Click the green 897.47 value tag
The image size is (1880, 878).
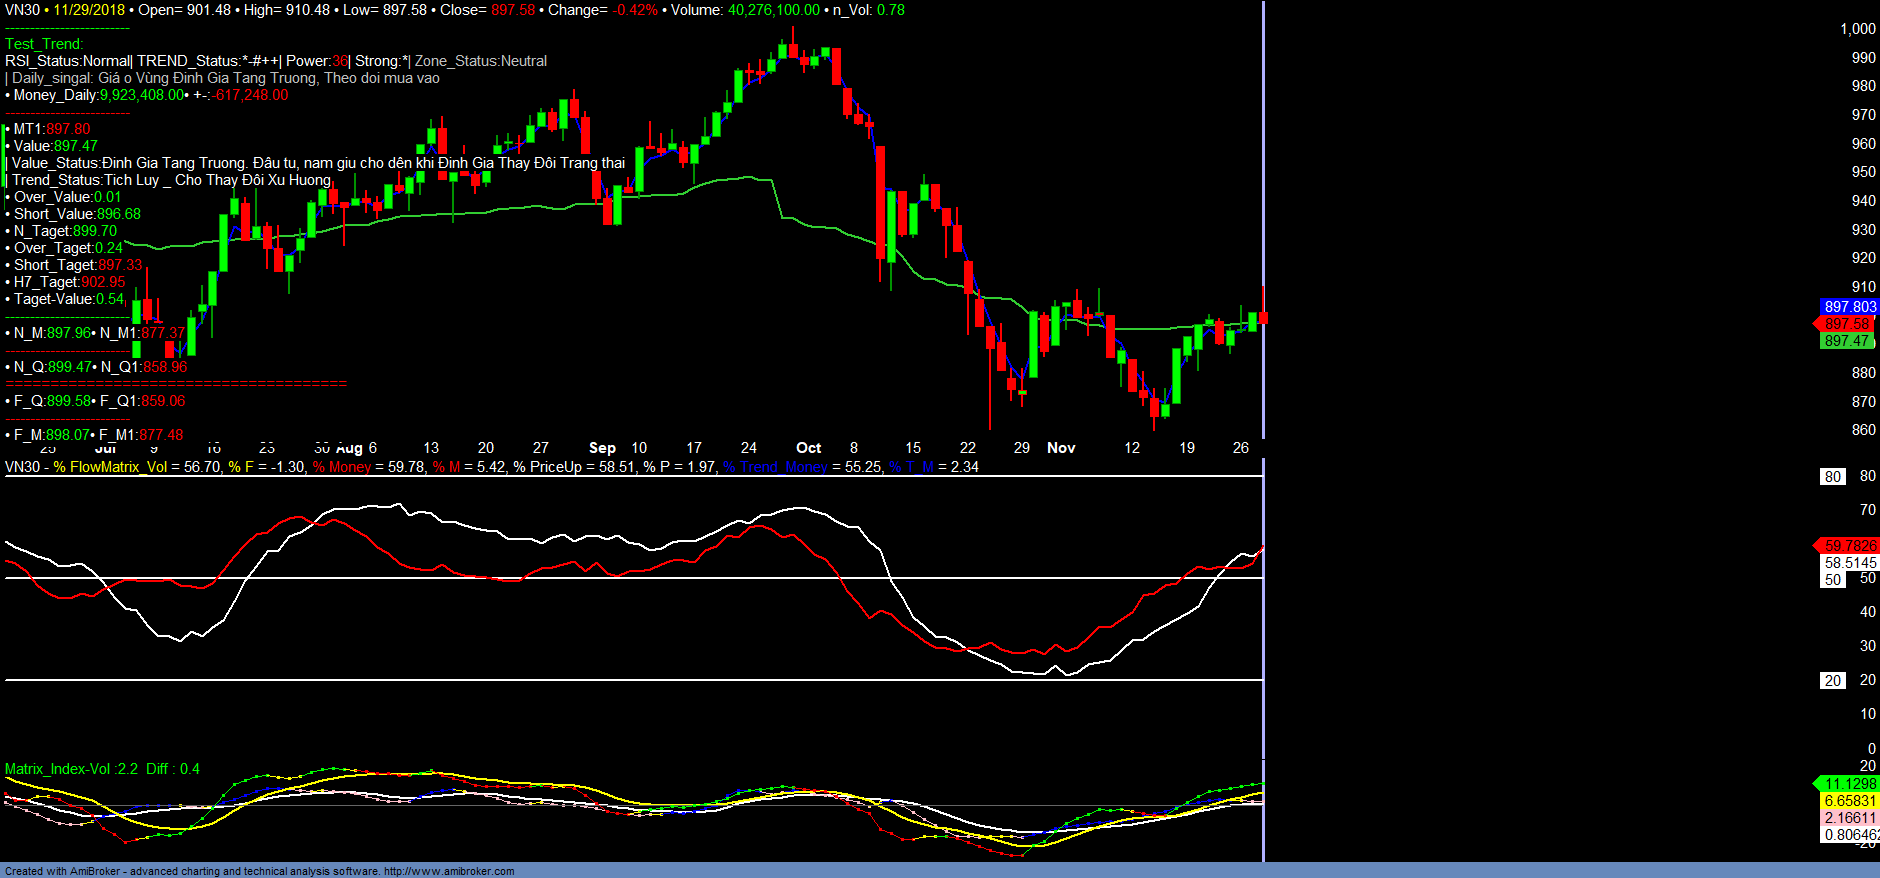click(x=1846, y=341)
